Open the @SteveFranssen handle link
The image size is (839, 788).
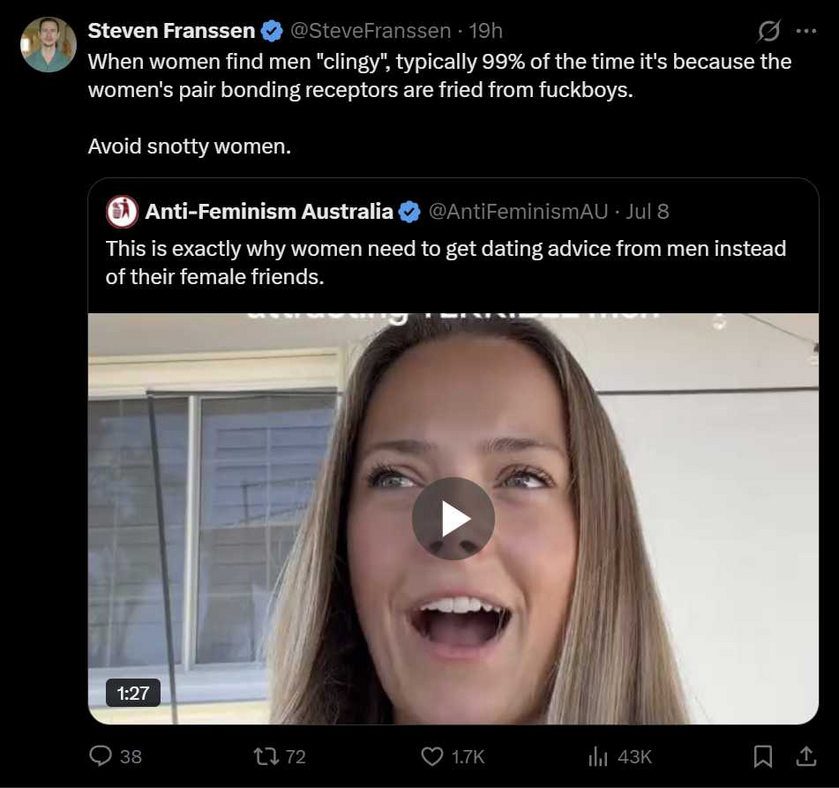370,31
